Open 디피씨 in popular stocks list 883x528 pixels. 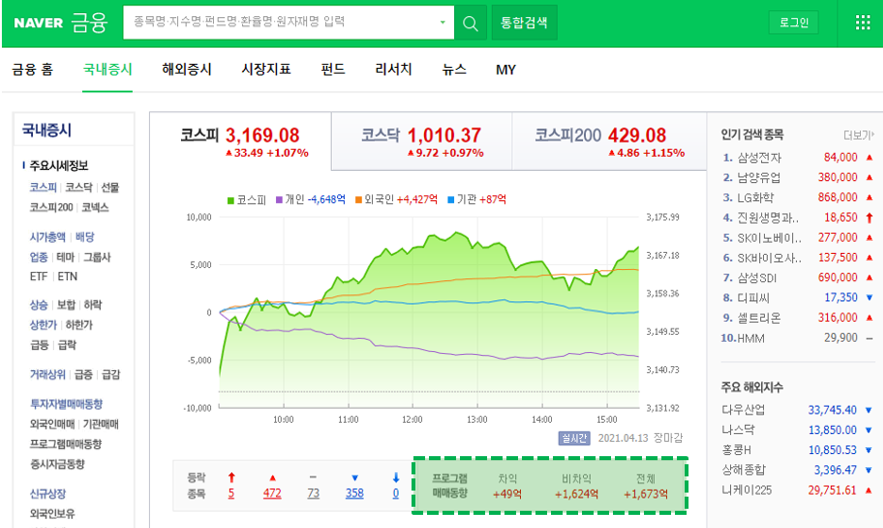tap(753, 298)
